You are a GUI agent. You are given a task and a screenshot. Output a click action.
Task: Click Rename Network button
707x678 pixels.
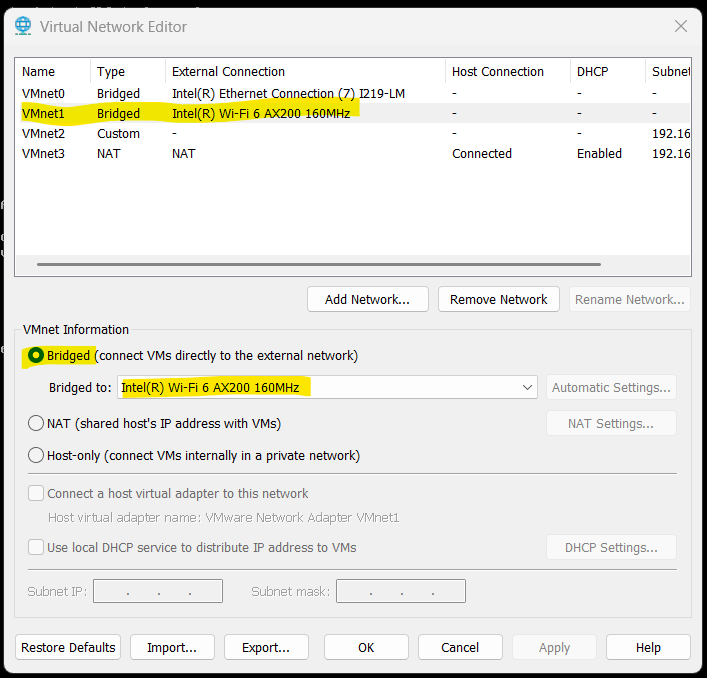coord(629,299)
